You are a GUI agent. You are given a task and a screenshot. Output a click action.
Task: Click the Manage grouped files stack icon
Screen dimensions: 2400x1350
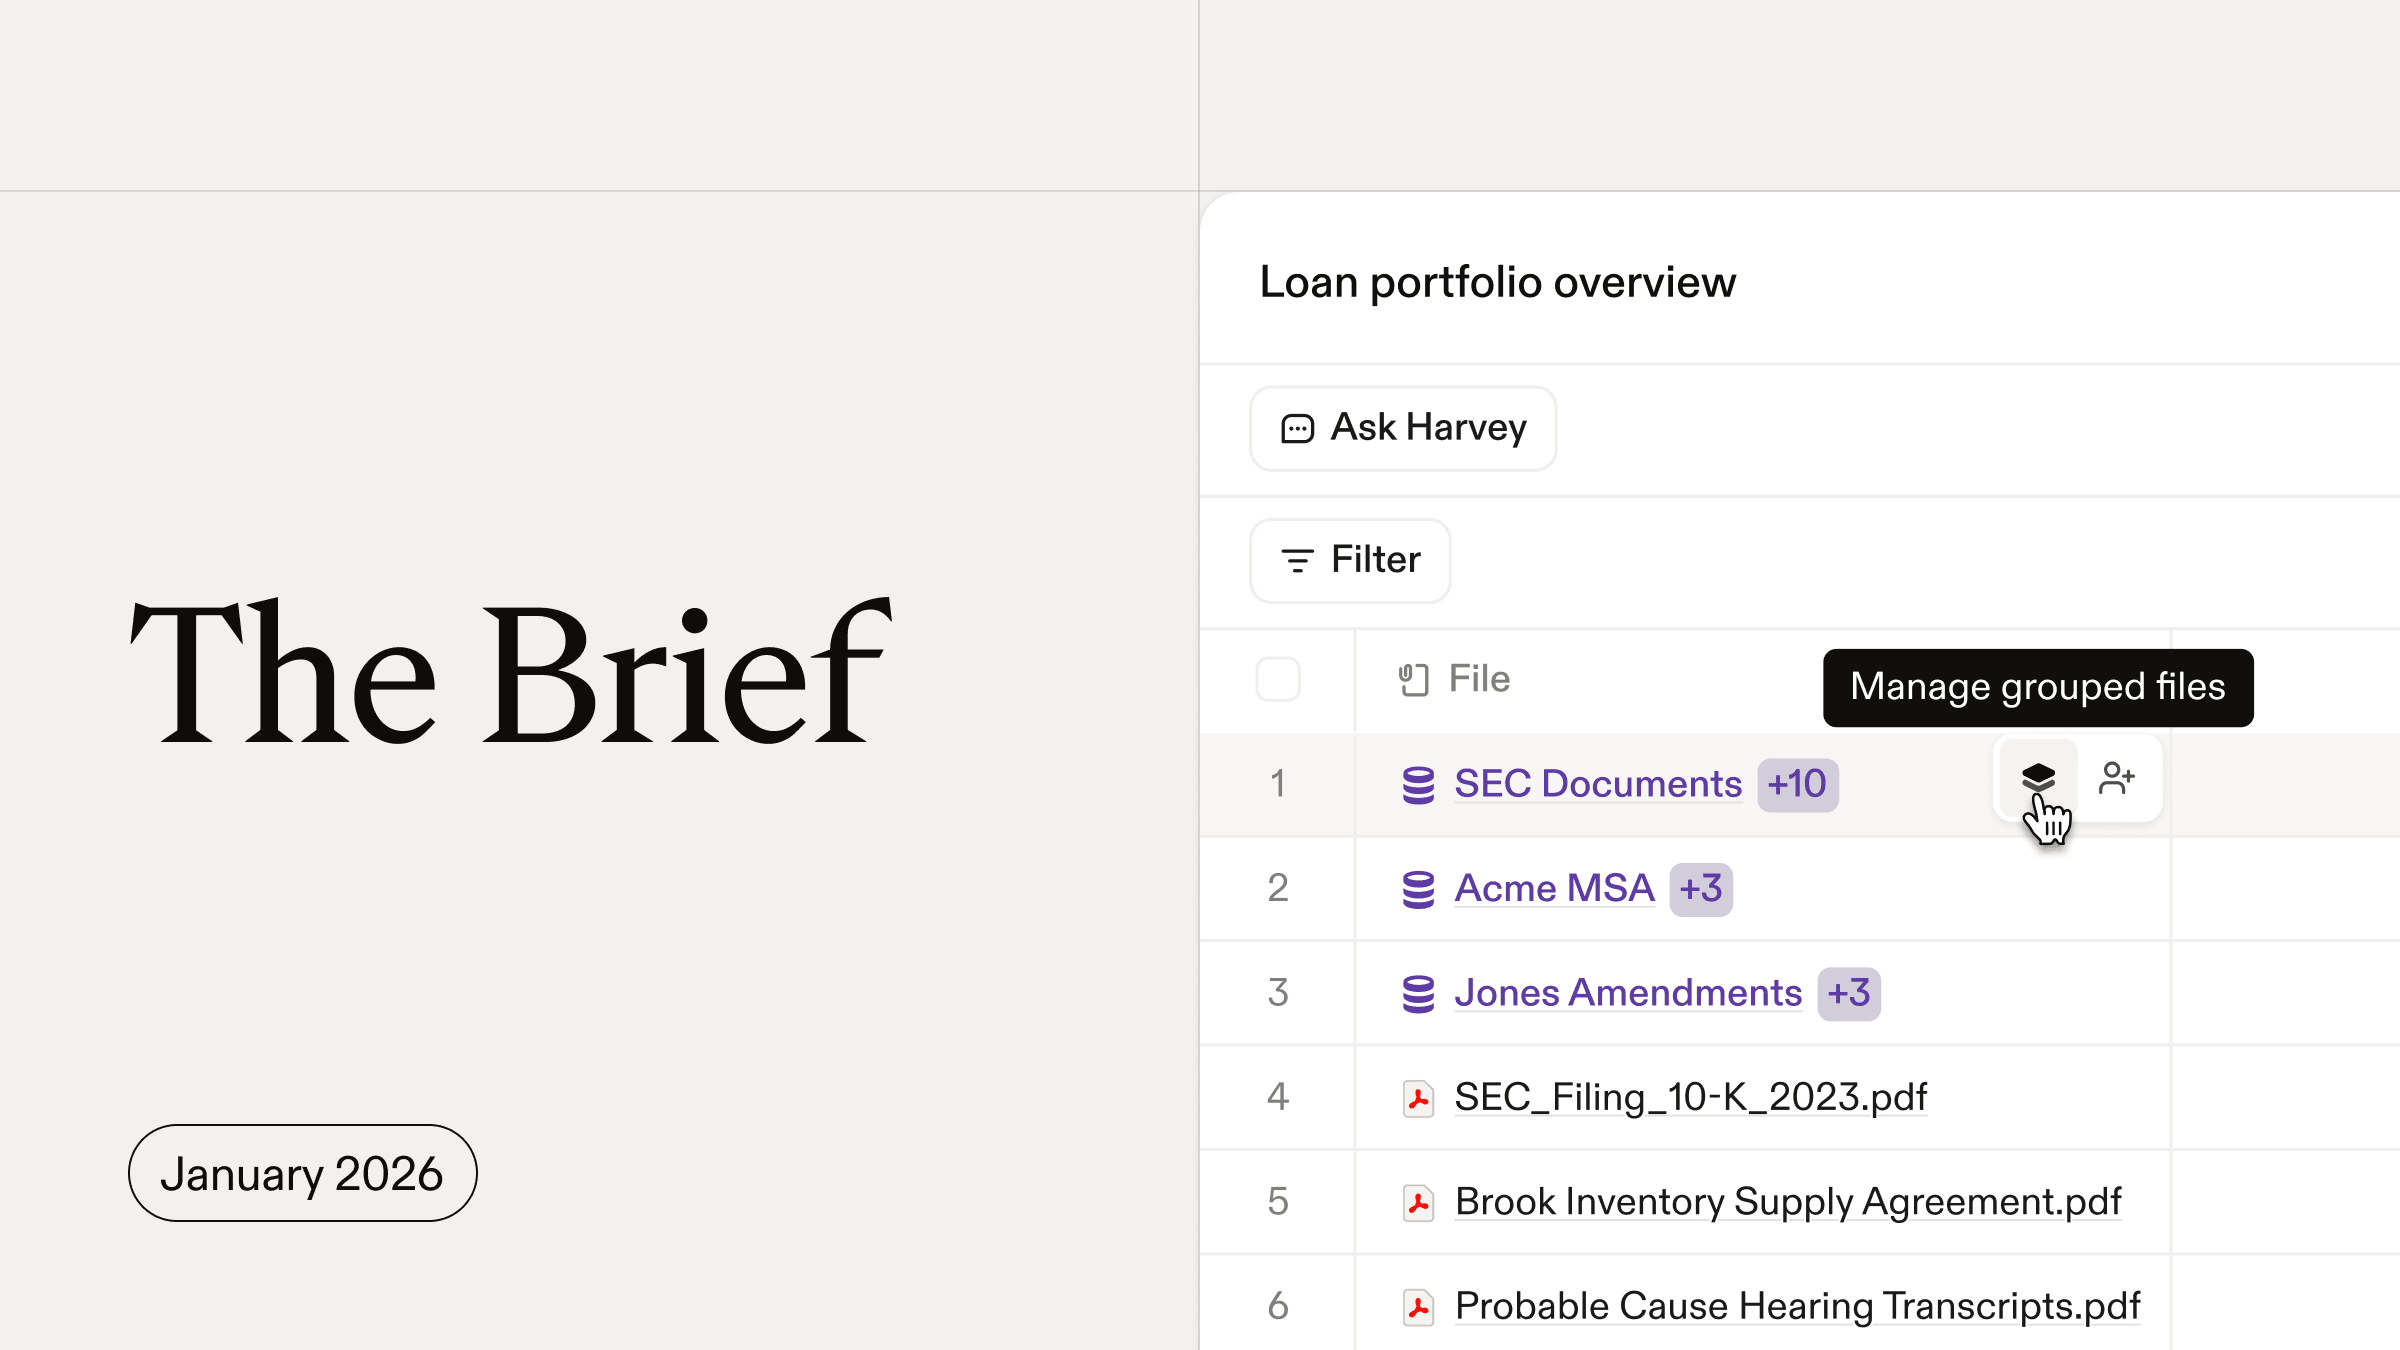tap(2038, 779)
